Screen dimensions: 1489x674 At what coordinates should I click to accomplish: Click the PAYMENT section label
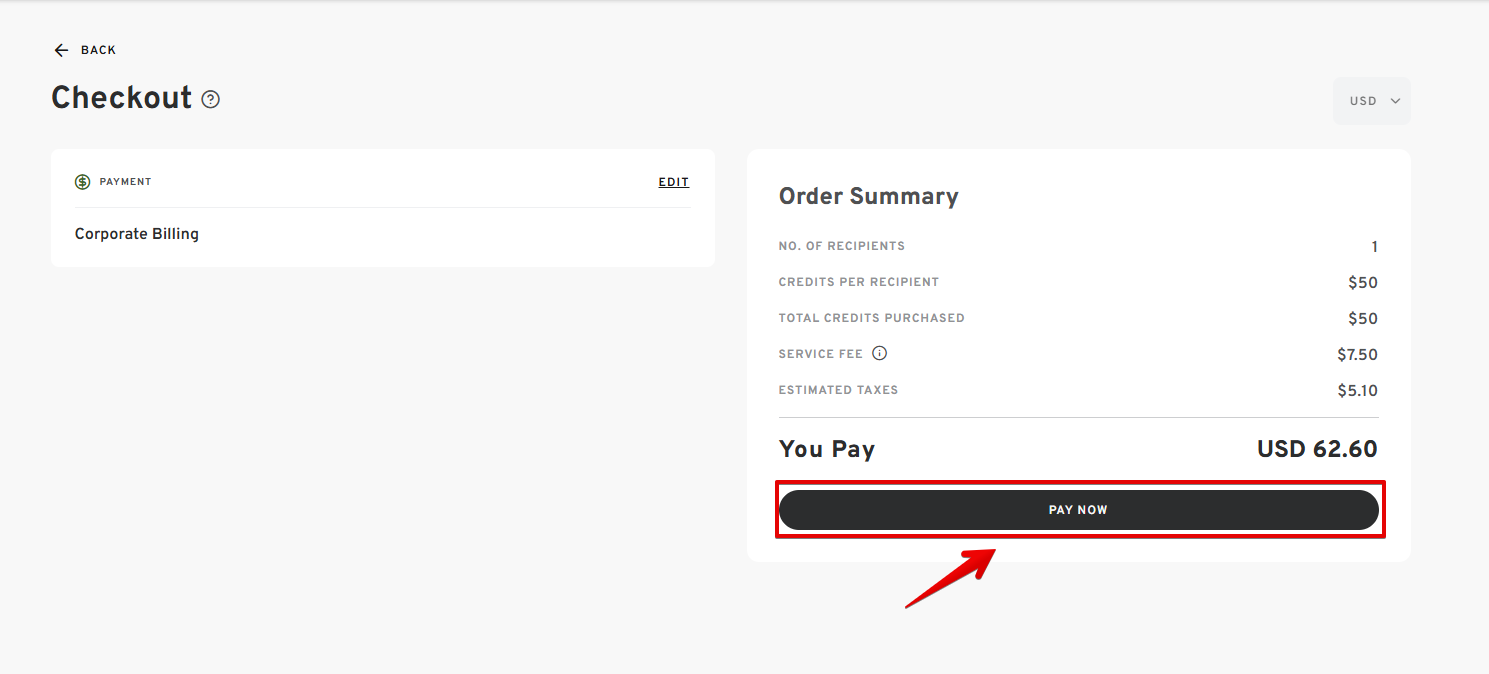pos(126,182)
